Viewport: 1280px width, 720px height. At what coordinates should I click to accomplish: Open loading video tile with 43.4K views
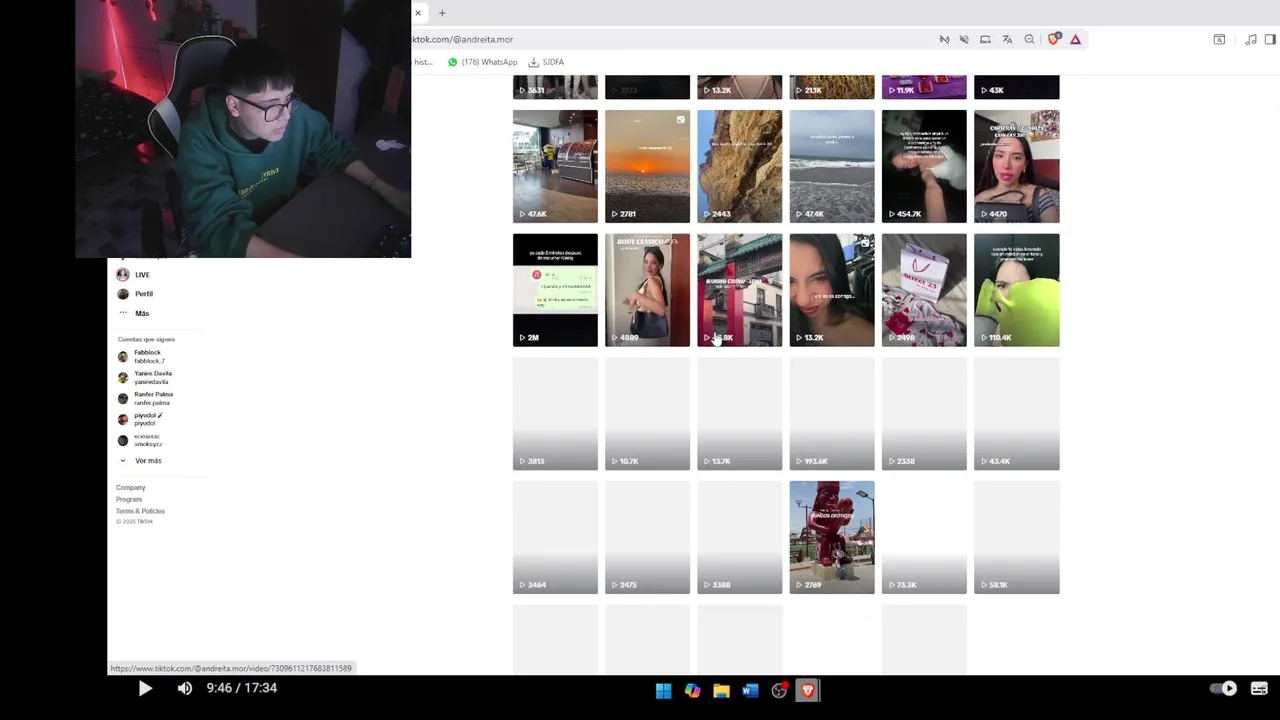pos(1016,414)
